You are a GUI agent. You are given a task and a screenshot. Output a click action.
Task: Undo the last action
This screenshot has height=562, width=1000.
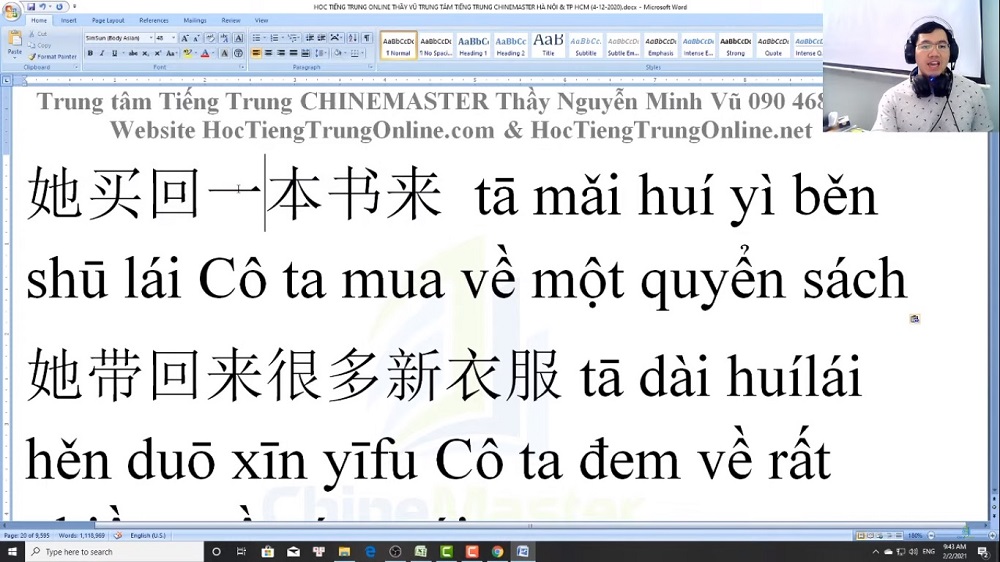point(43,7)
